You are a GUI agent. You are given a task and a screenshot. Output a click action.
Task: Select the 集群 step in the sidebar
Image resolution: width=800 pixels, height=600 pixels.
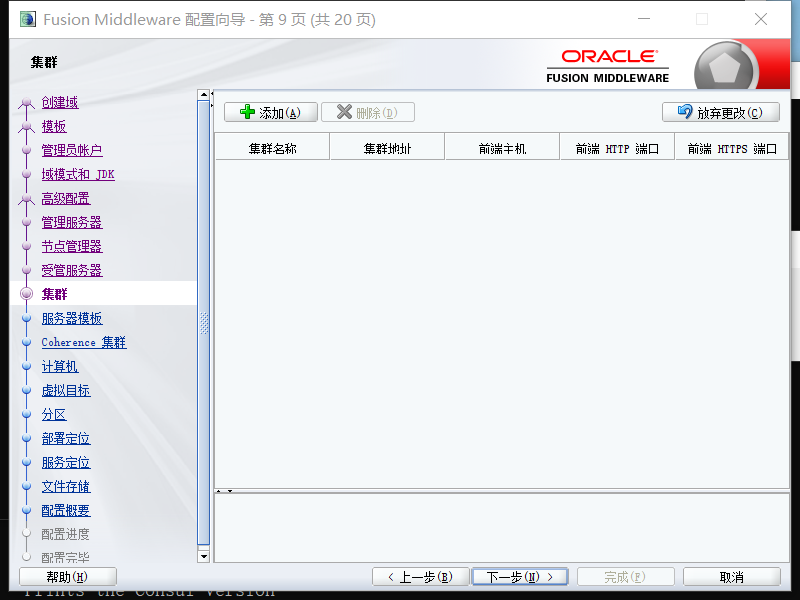click(56, 294)
